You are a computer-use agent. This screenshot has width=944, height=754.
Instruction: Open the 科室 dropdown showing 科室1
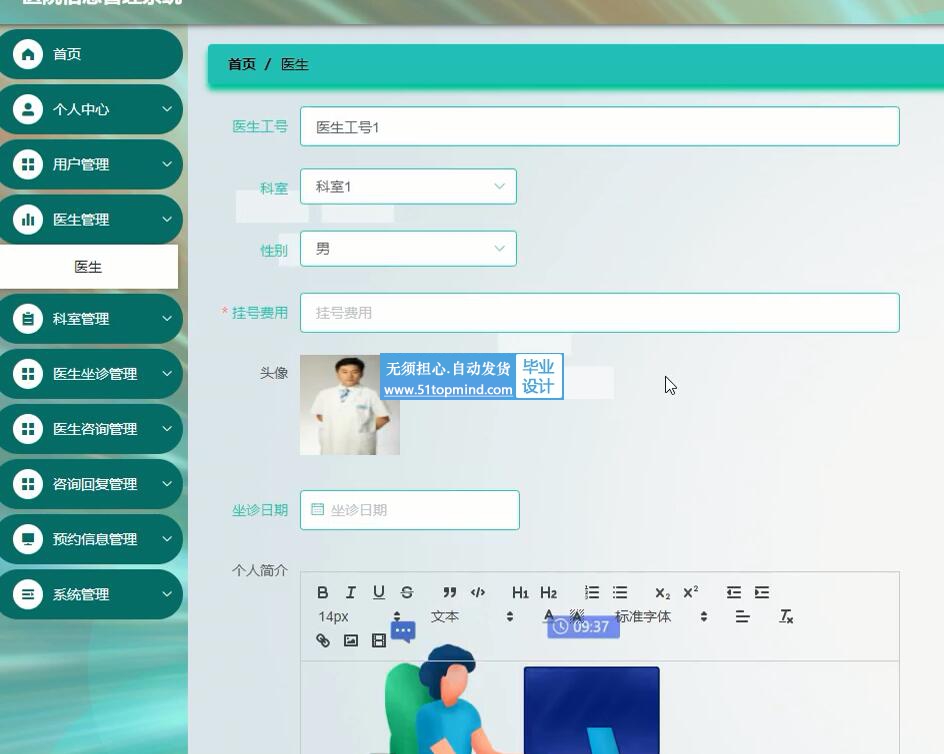[x=408, y=187]
